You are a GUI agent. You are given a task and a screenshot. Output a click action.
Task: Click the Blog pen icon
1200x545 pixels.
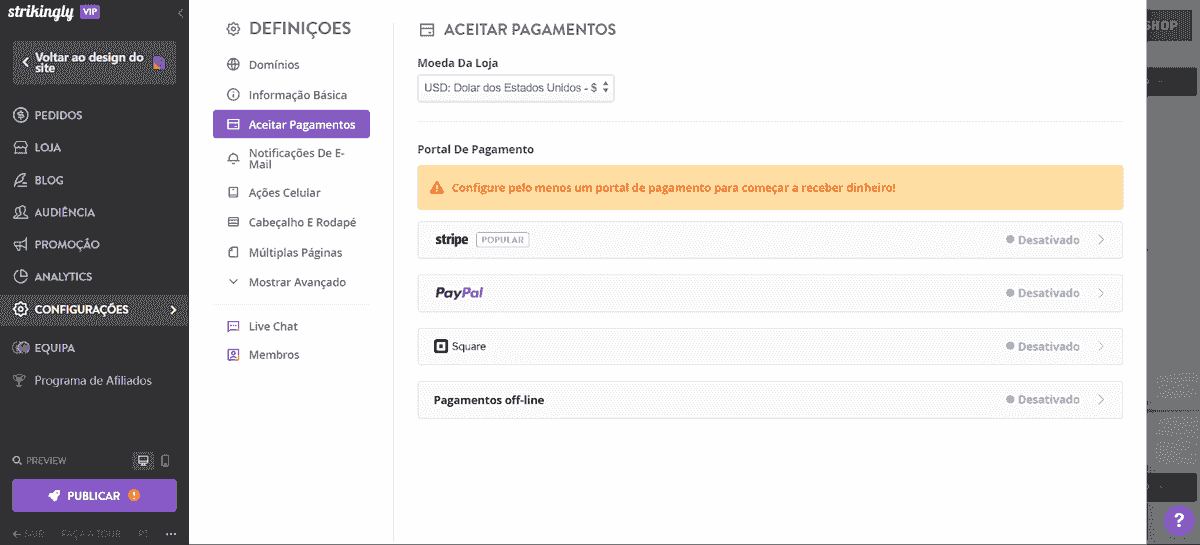[20, 180]
